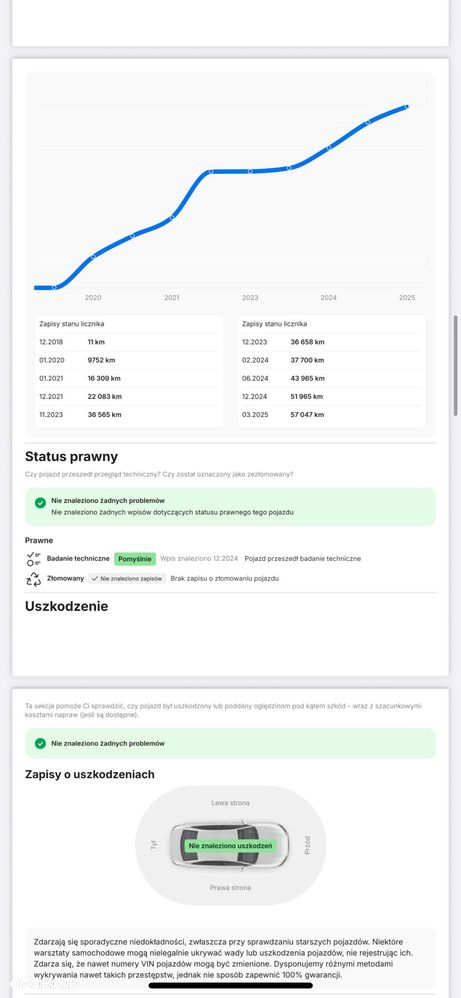
Task: Click the Lewa strona label
Action: tap(230, 803)
